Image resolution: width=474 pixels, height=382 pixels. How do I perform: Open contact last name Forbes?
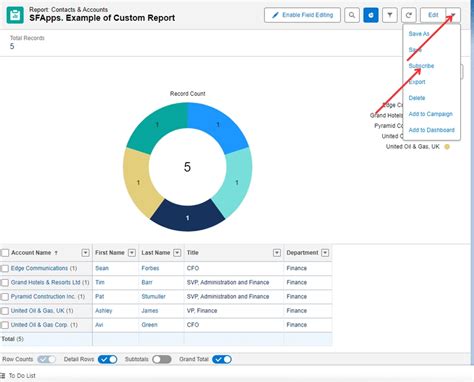point(150,268)
